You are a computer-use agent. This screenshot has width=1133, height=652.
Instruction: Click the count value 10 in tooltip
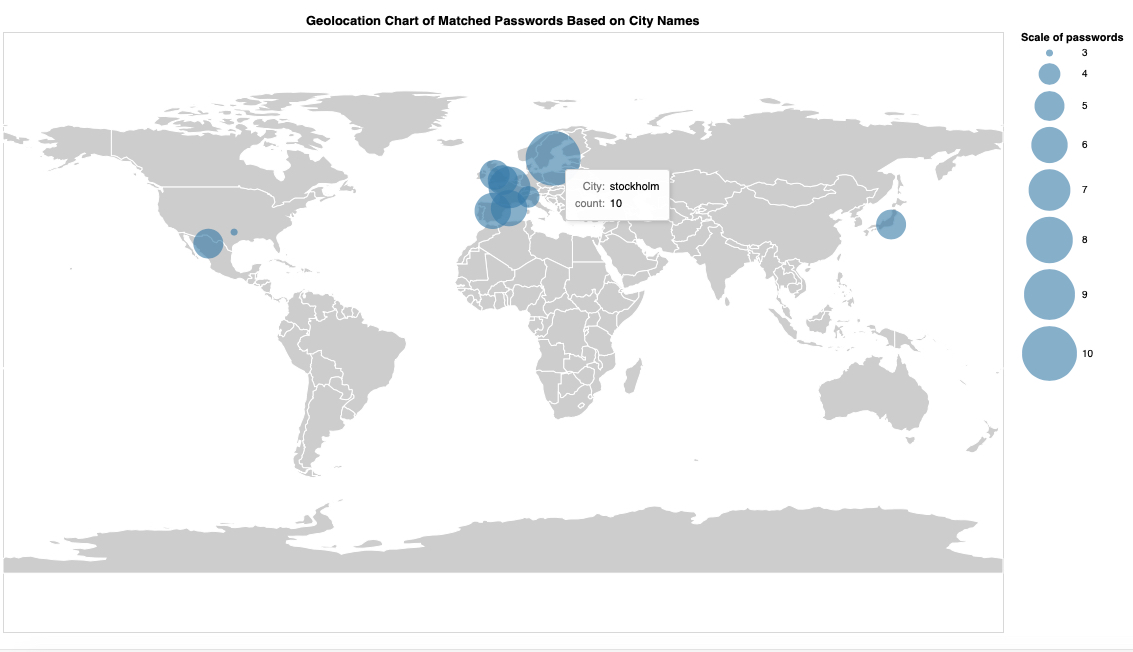pyautogui.click(x=616, y=204)
